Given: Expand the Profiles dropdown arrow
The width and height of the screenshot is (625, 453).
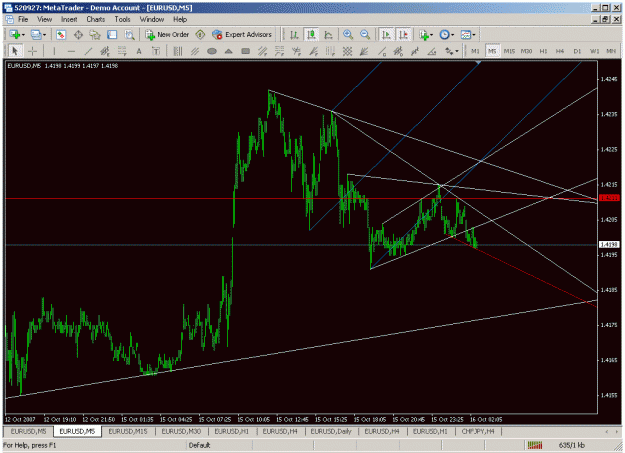Looking at the screenshot, I should tap(44, 35).
